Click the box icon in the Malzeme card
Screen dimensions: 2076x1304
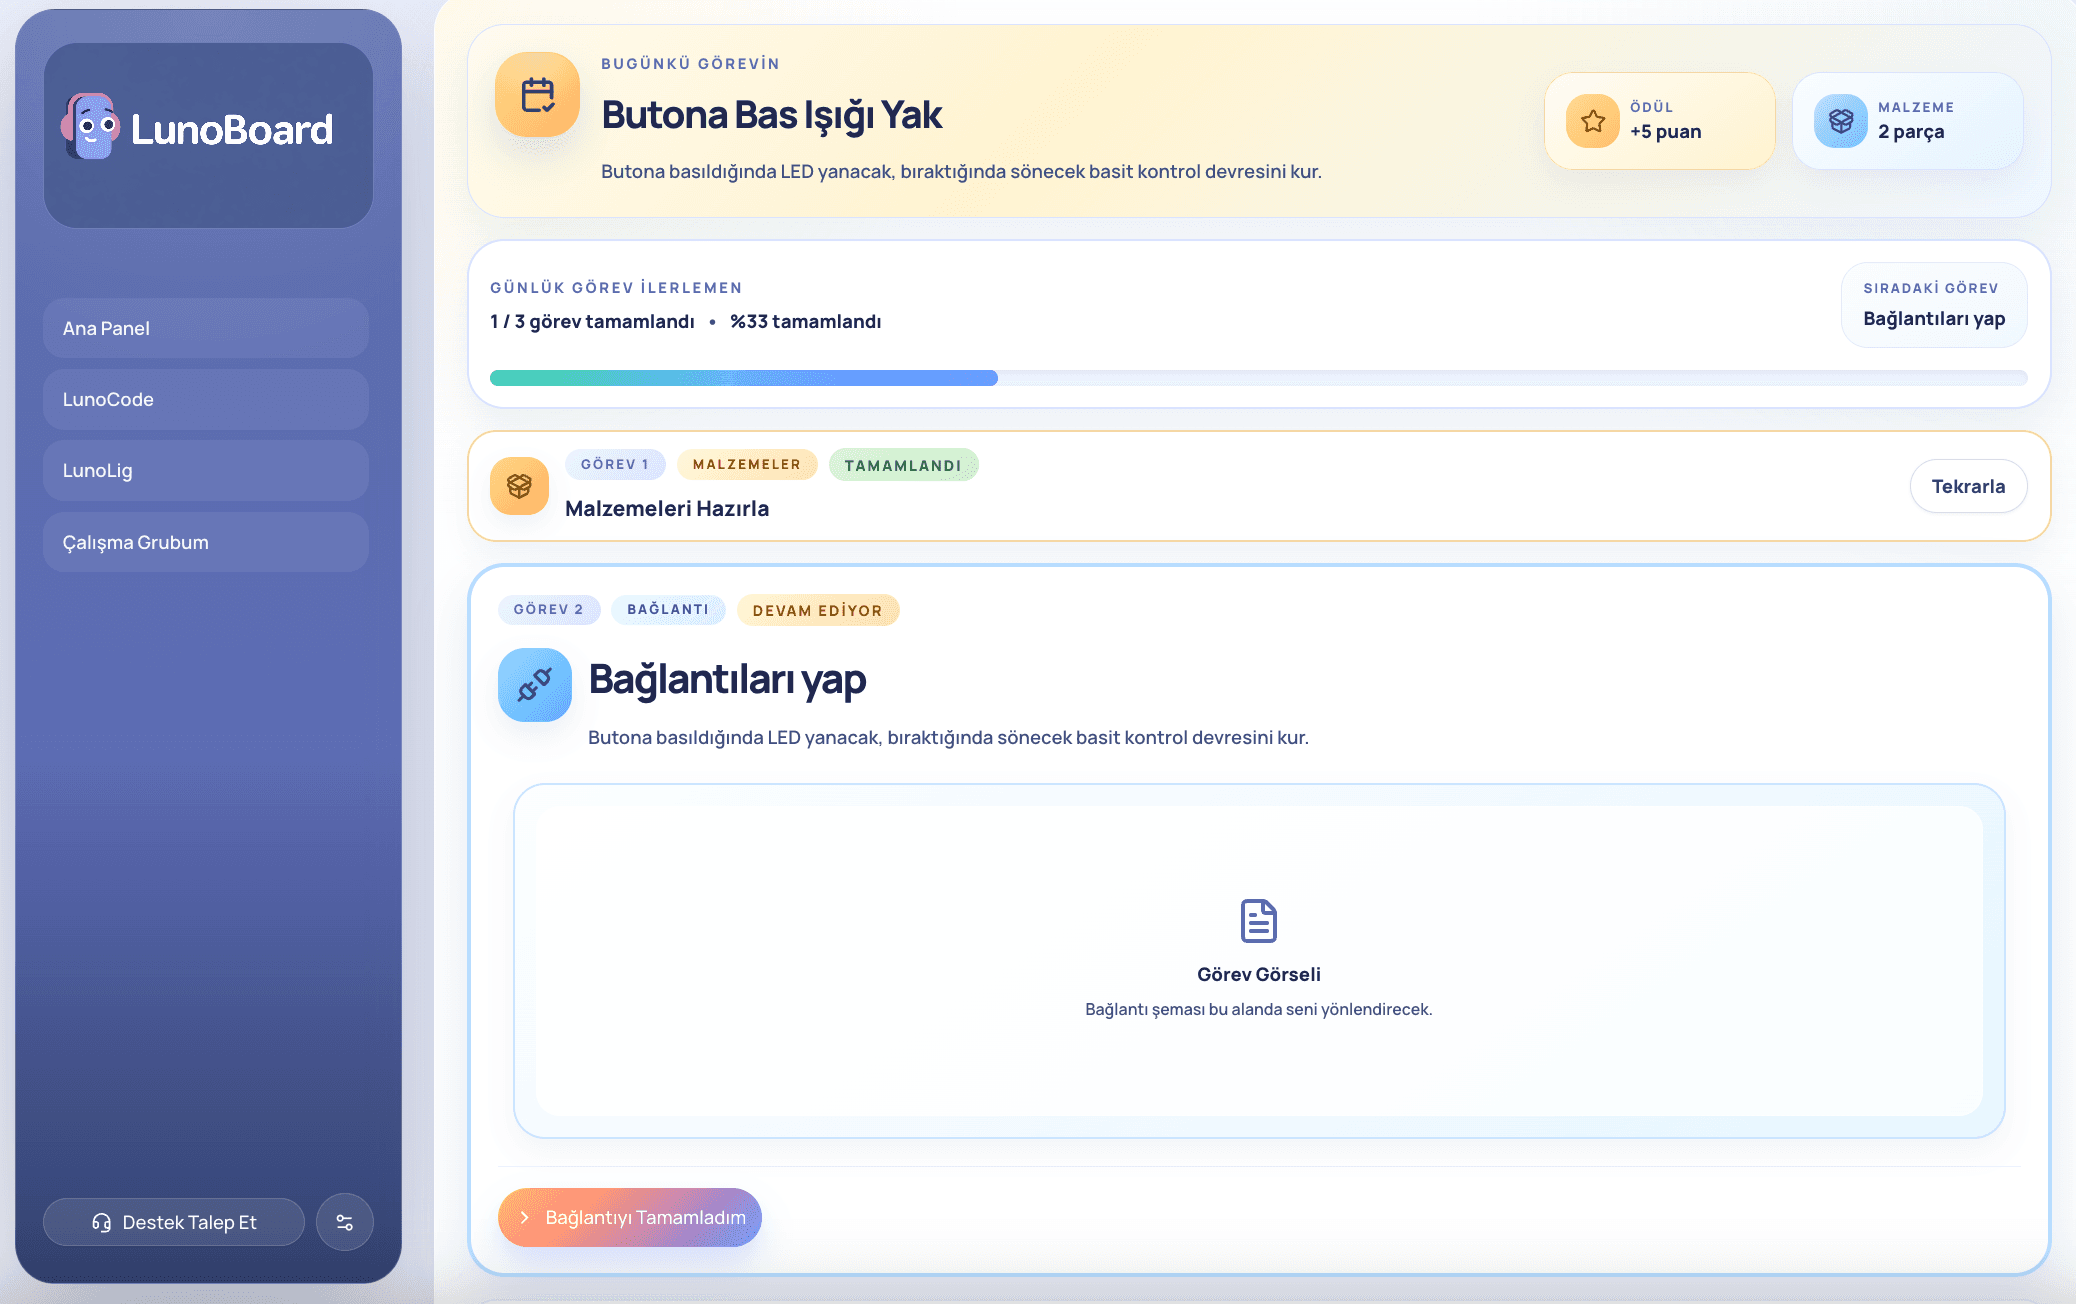tap(1841, 121)
